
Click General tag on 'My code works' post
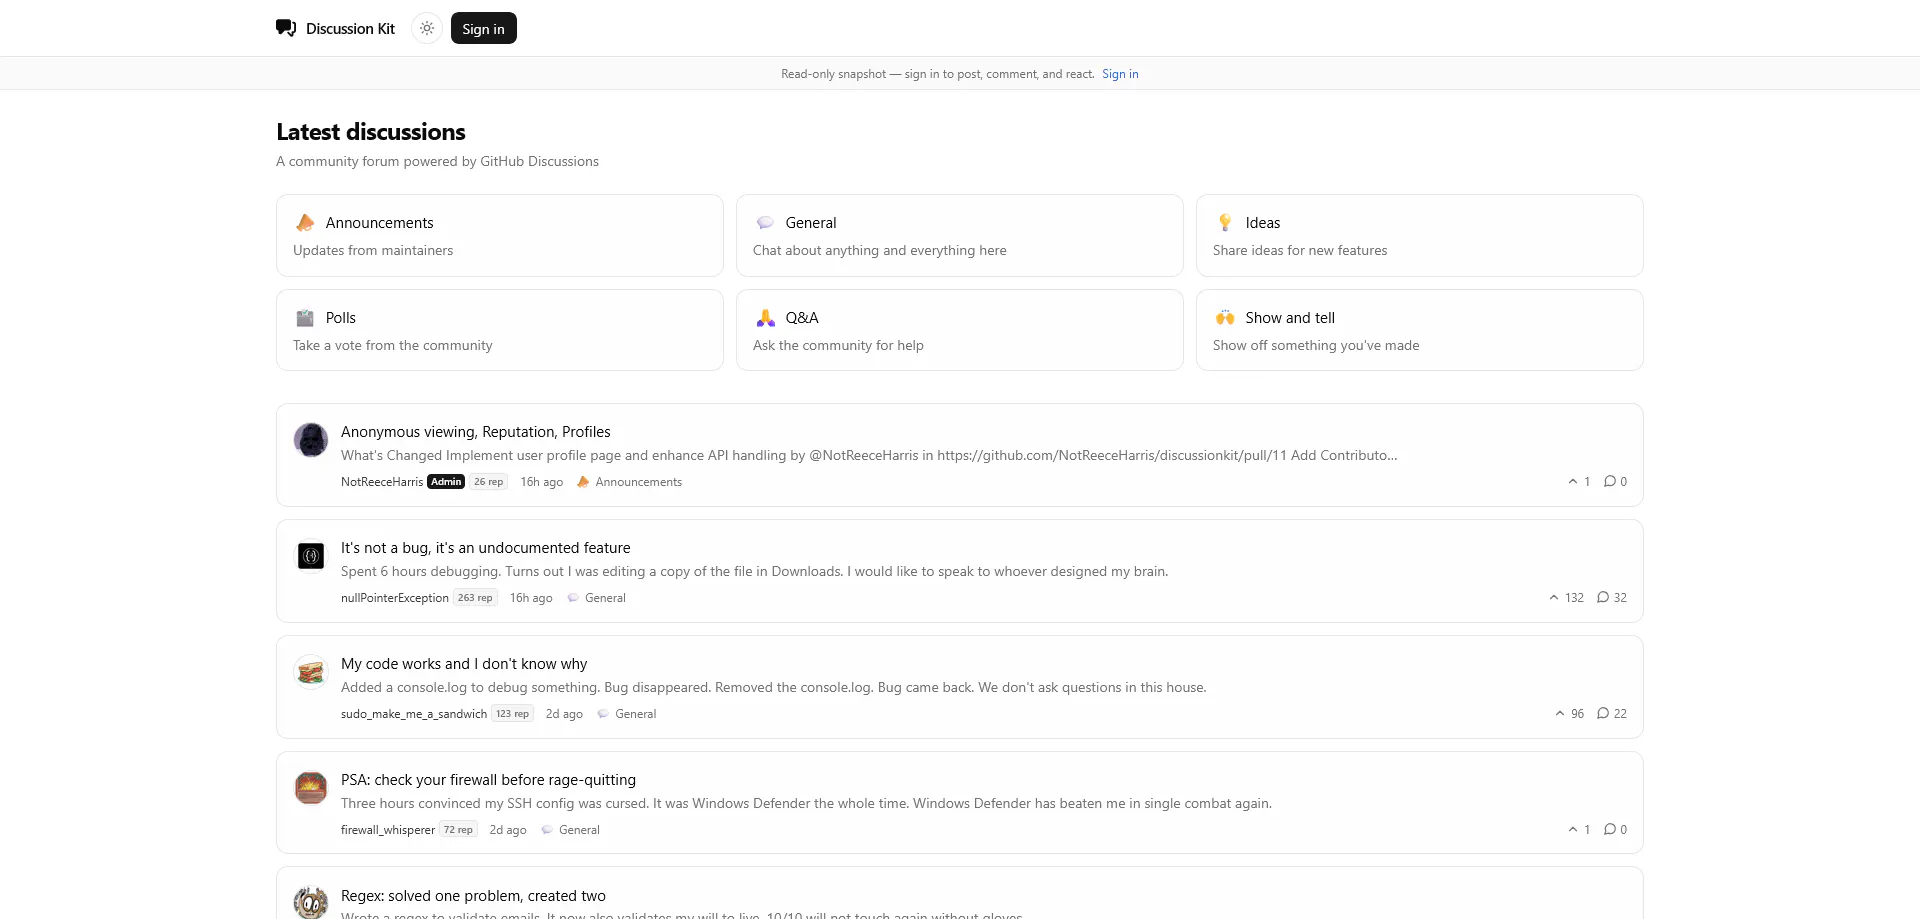pyautogui.click(x=626, y=714)
